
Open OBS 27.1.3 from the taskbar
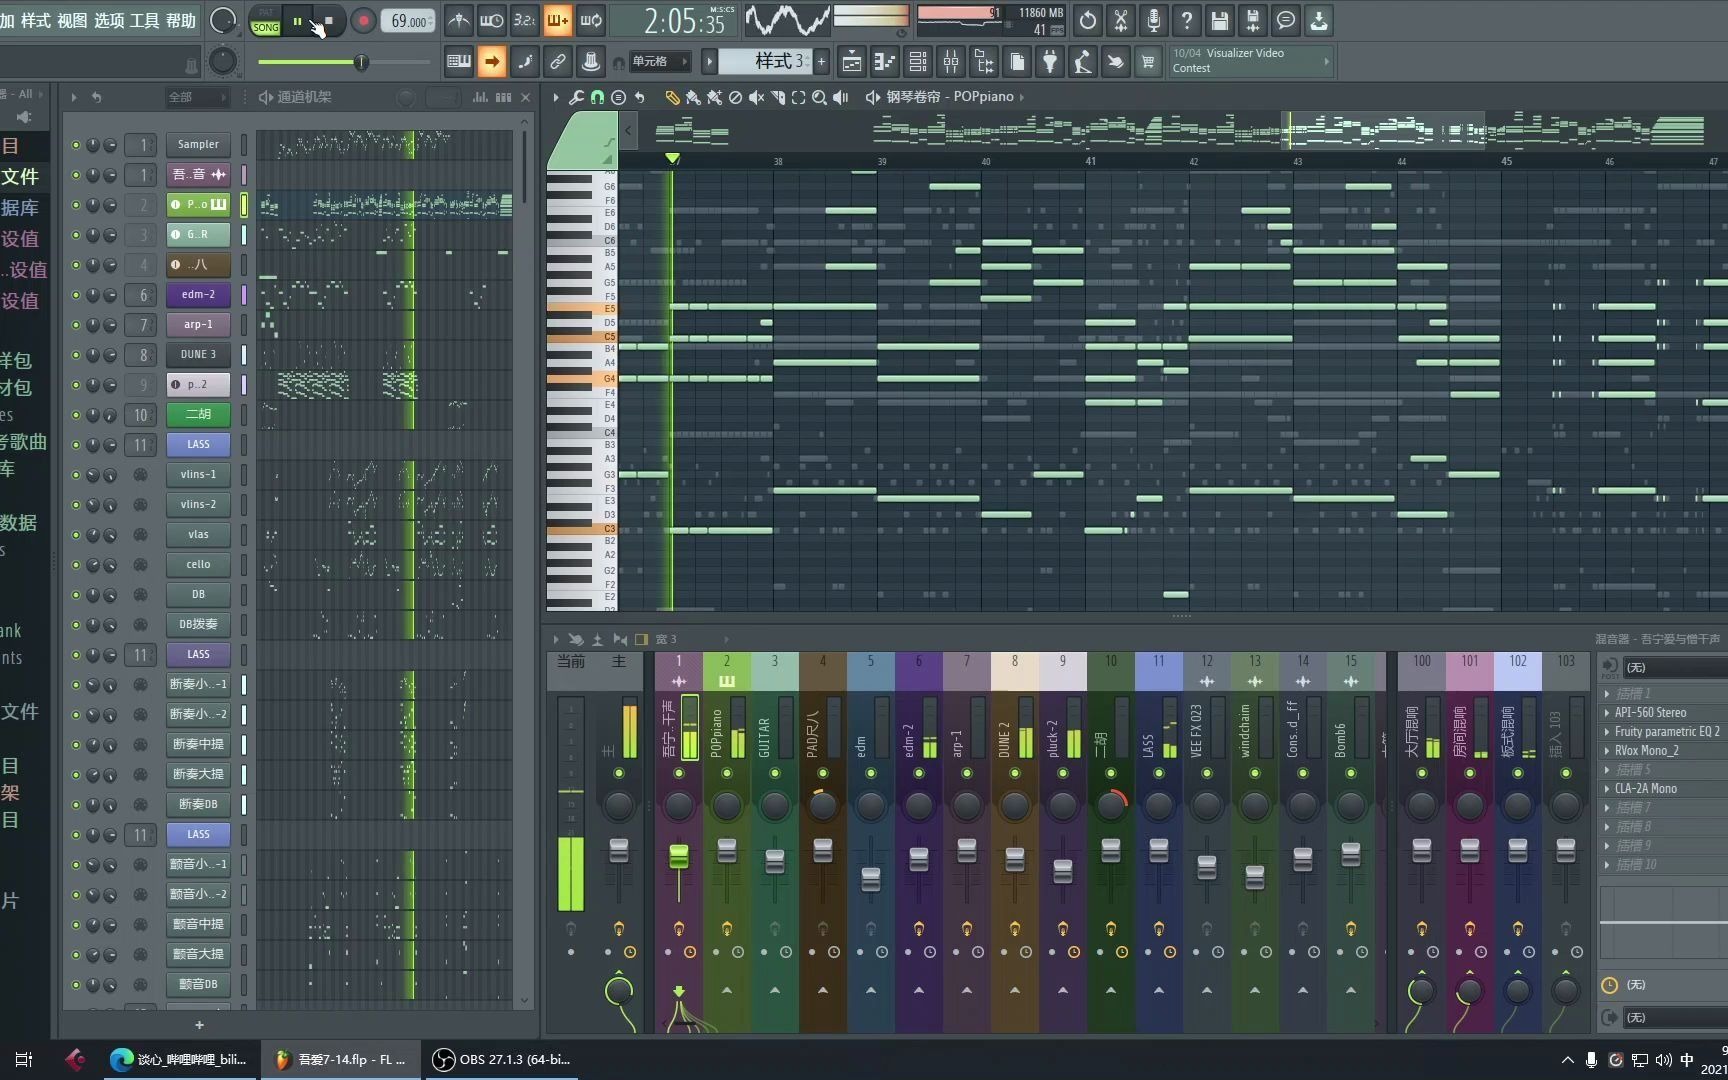[x=502, y=1059]
